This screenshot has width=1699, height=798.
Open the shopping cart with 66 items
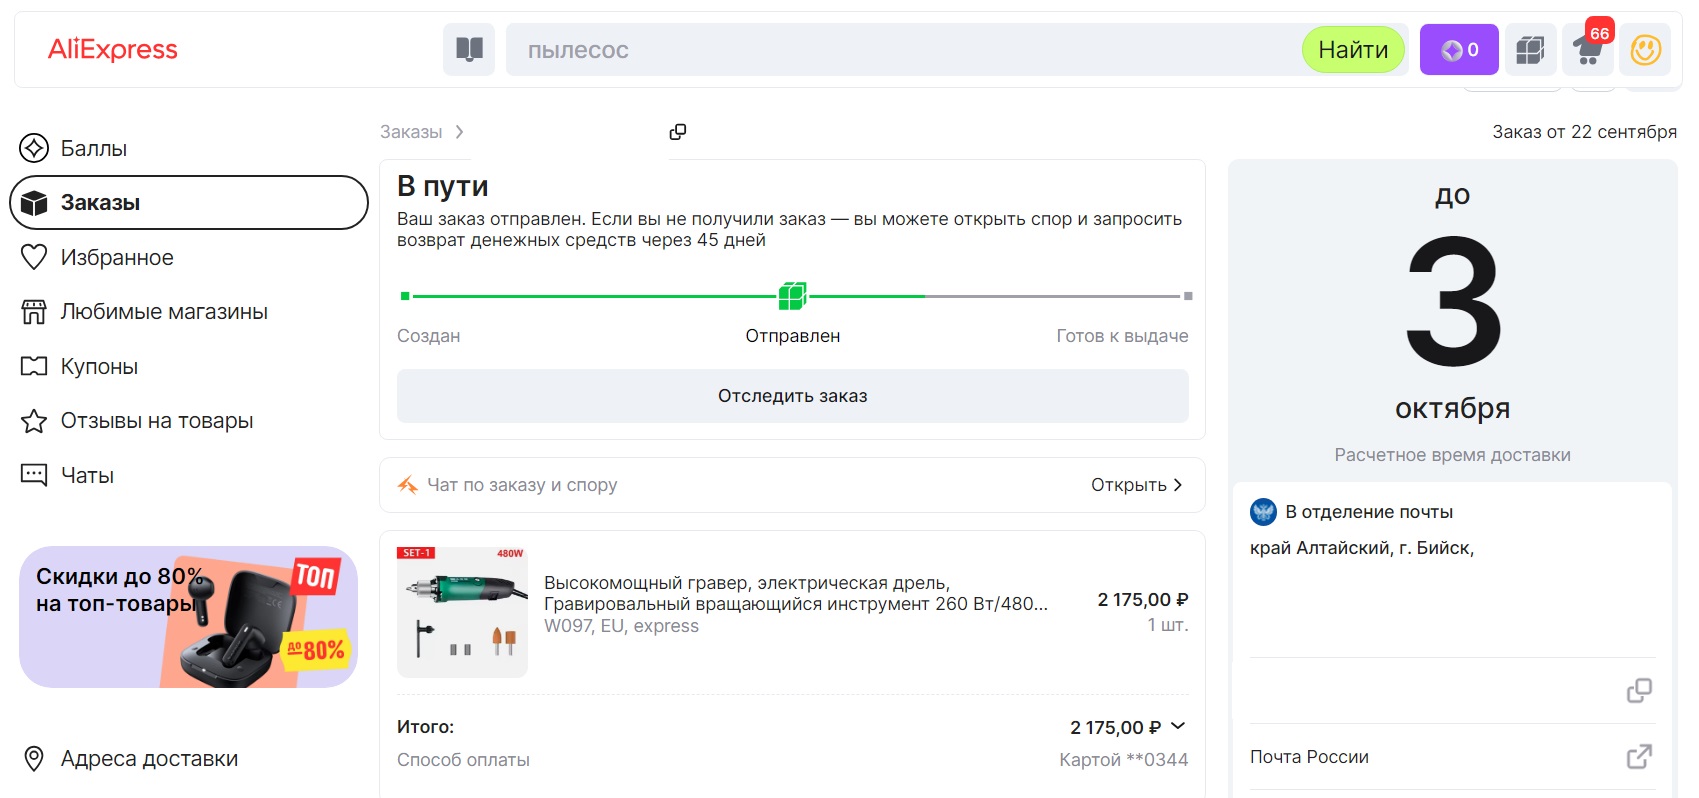pos(1588,50)
